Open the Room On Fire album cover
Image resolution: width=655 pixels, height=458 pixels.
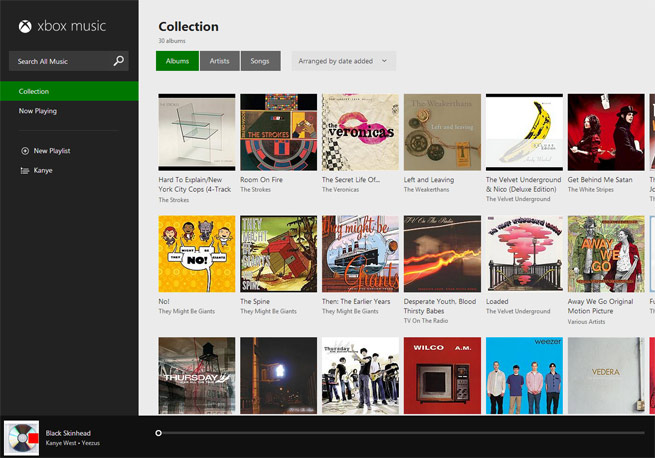click(279, 132)
